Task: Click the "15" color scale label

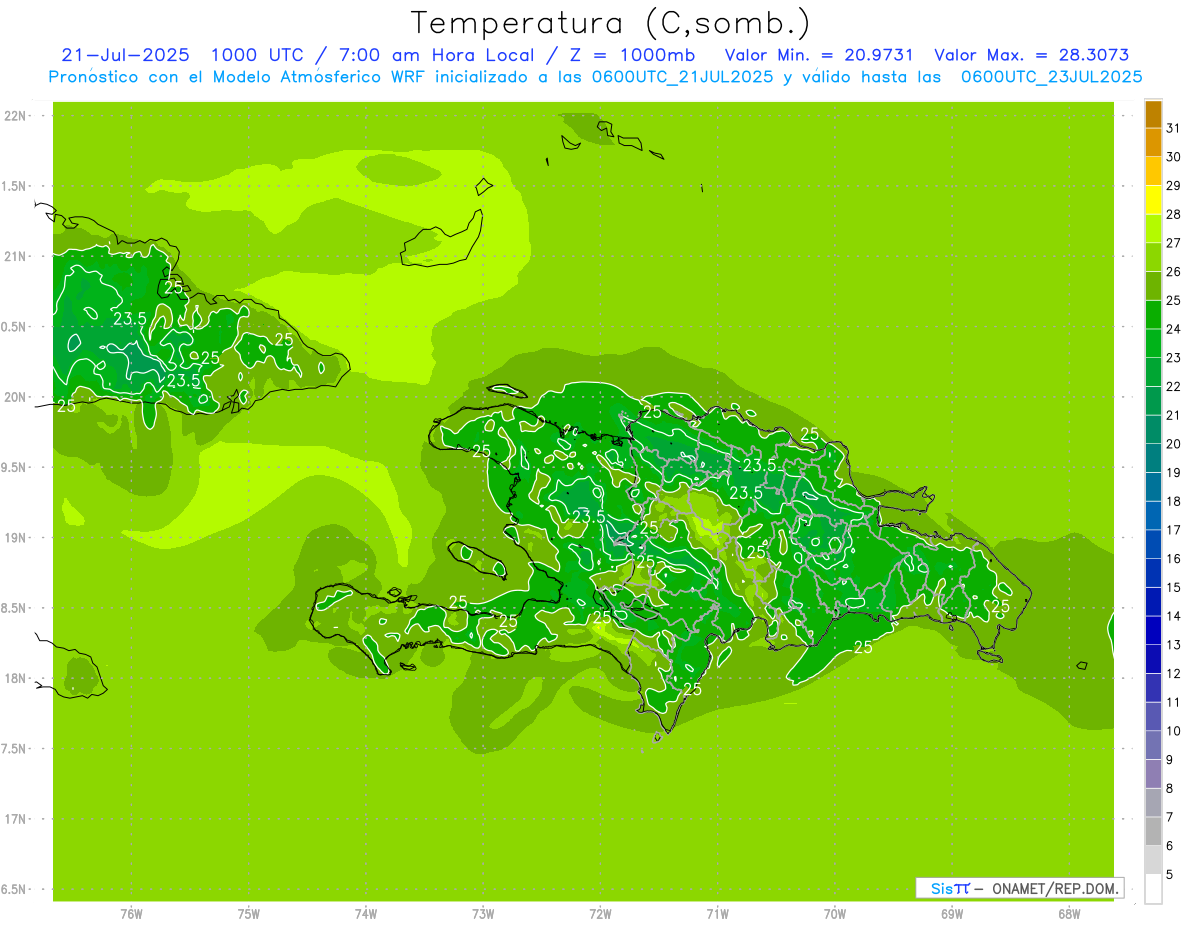Action: click(x=1174, y=587)
